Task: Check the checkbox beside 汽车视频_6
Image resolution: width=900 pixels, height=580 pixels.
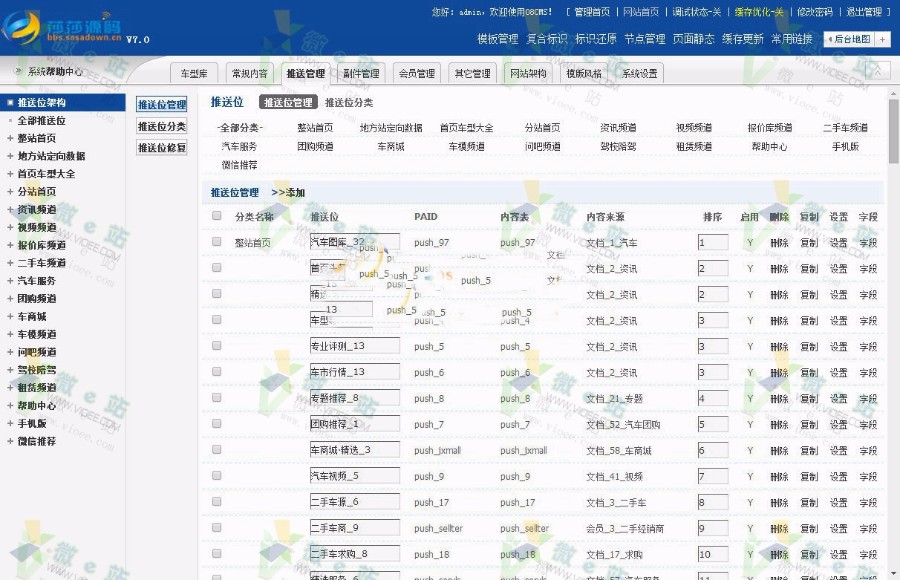Action: [216, 476]
